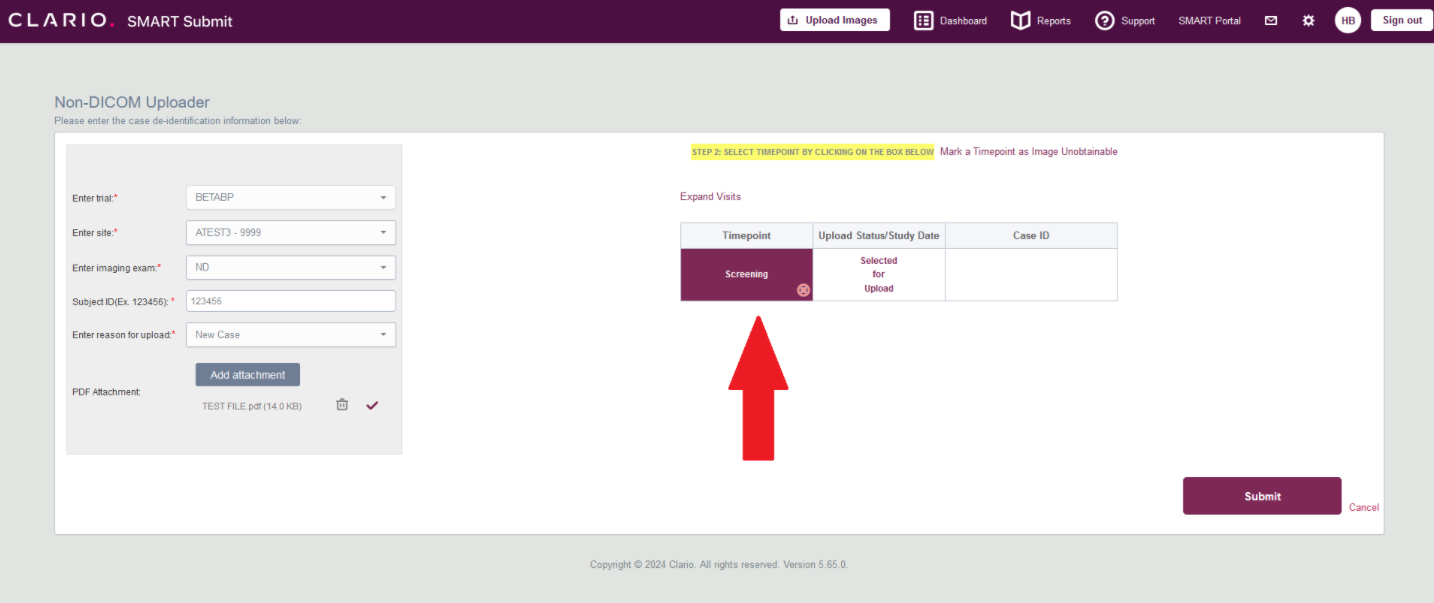Image resolution: width=1434 pixels, height=603 pixels.
Task: Cancel the current upload
Action: tap(1363, 507)
